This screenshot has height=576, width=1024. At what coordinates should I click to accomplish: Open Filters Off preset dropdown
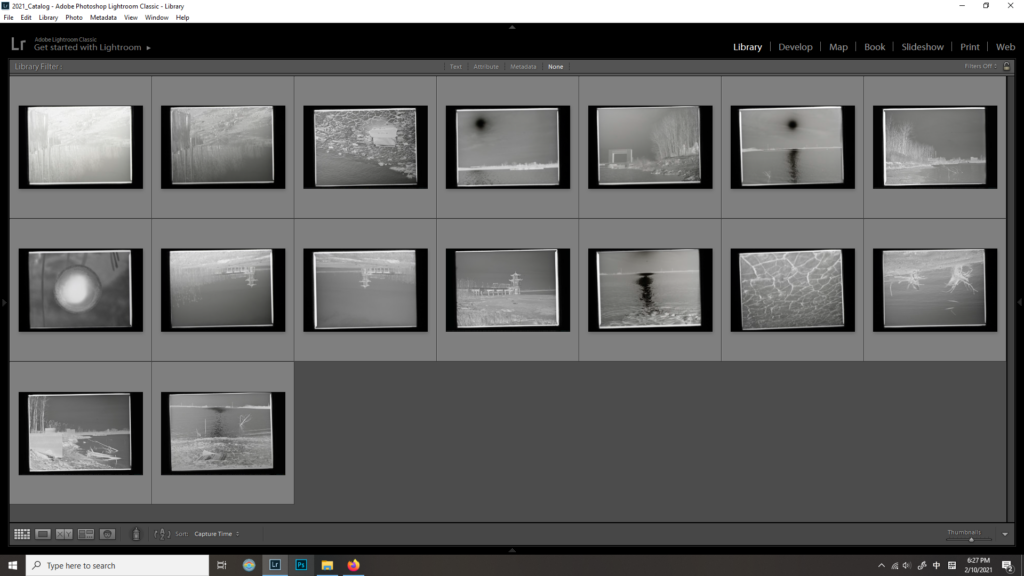(x=980, y=66)
